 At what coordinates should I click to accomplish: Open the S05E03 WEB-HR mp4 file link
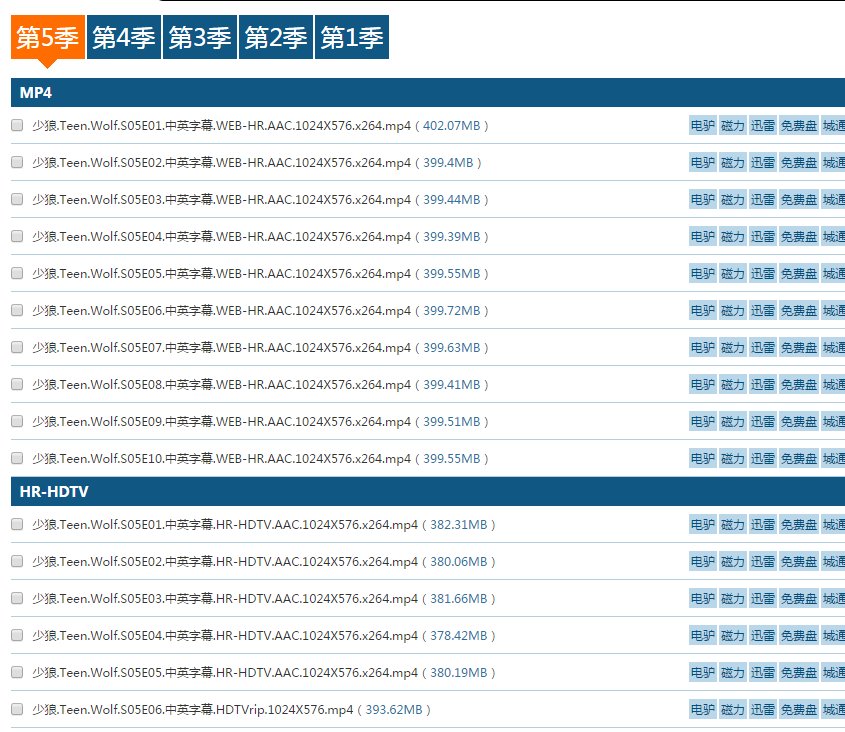221,200
